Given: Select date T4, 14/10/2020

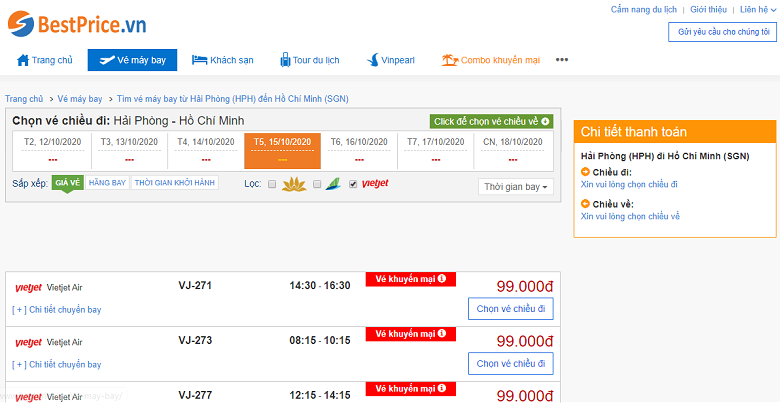Looking at the screenshot, I should click(x=206, y=150).
